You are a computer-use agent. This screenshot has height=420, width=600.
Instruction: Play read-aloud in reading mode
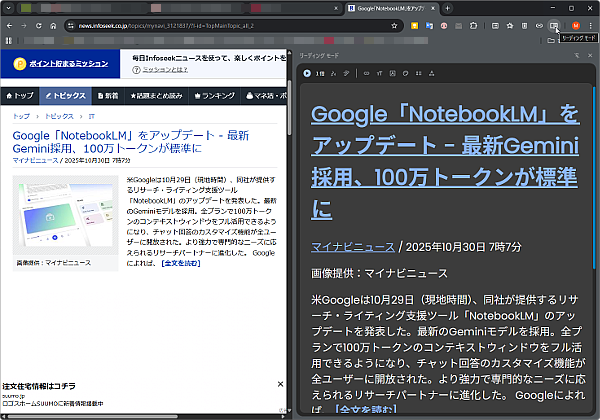[x=307, y=73]
